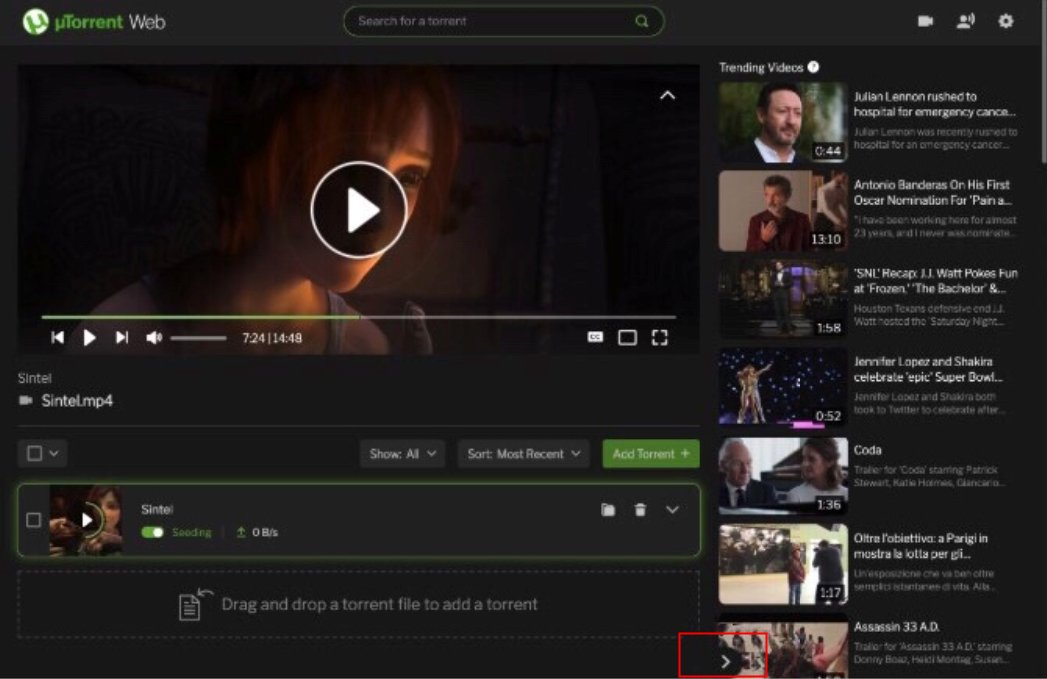This screenshot has height=679, width=1047.
Task: Tick the select-all torrents checkbox
Action: 34,453
